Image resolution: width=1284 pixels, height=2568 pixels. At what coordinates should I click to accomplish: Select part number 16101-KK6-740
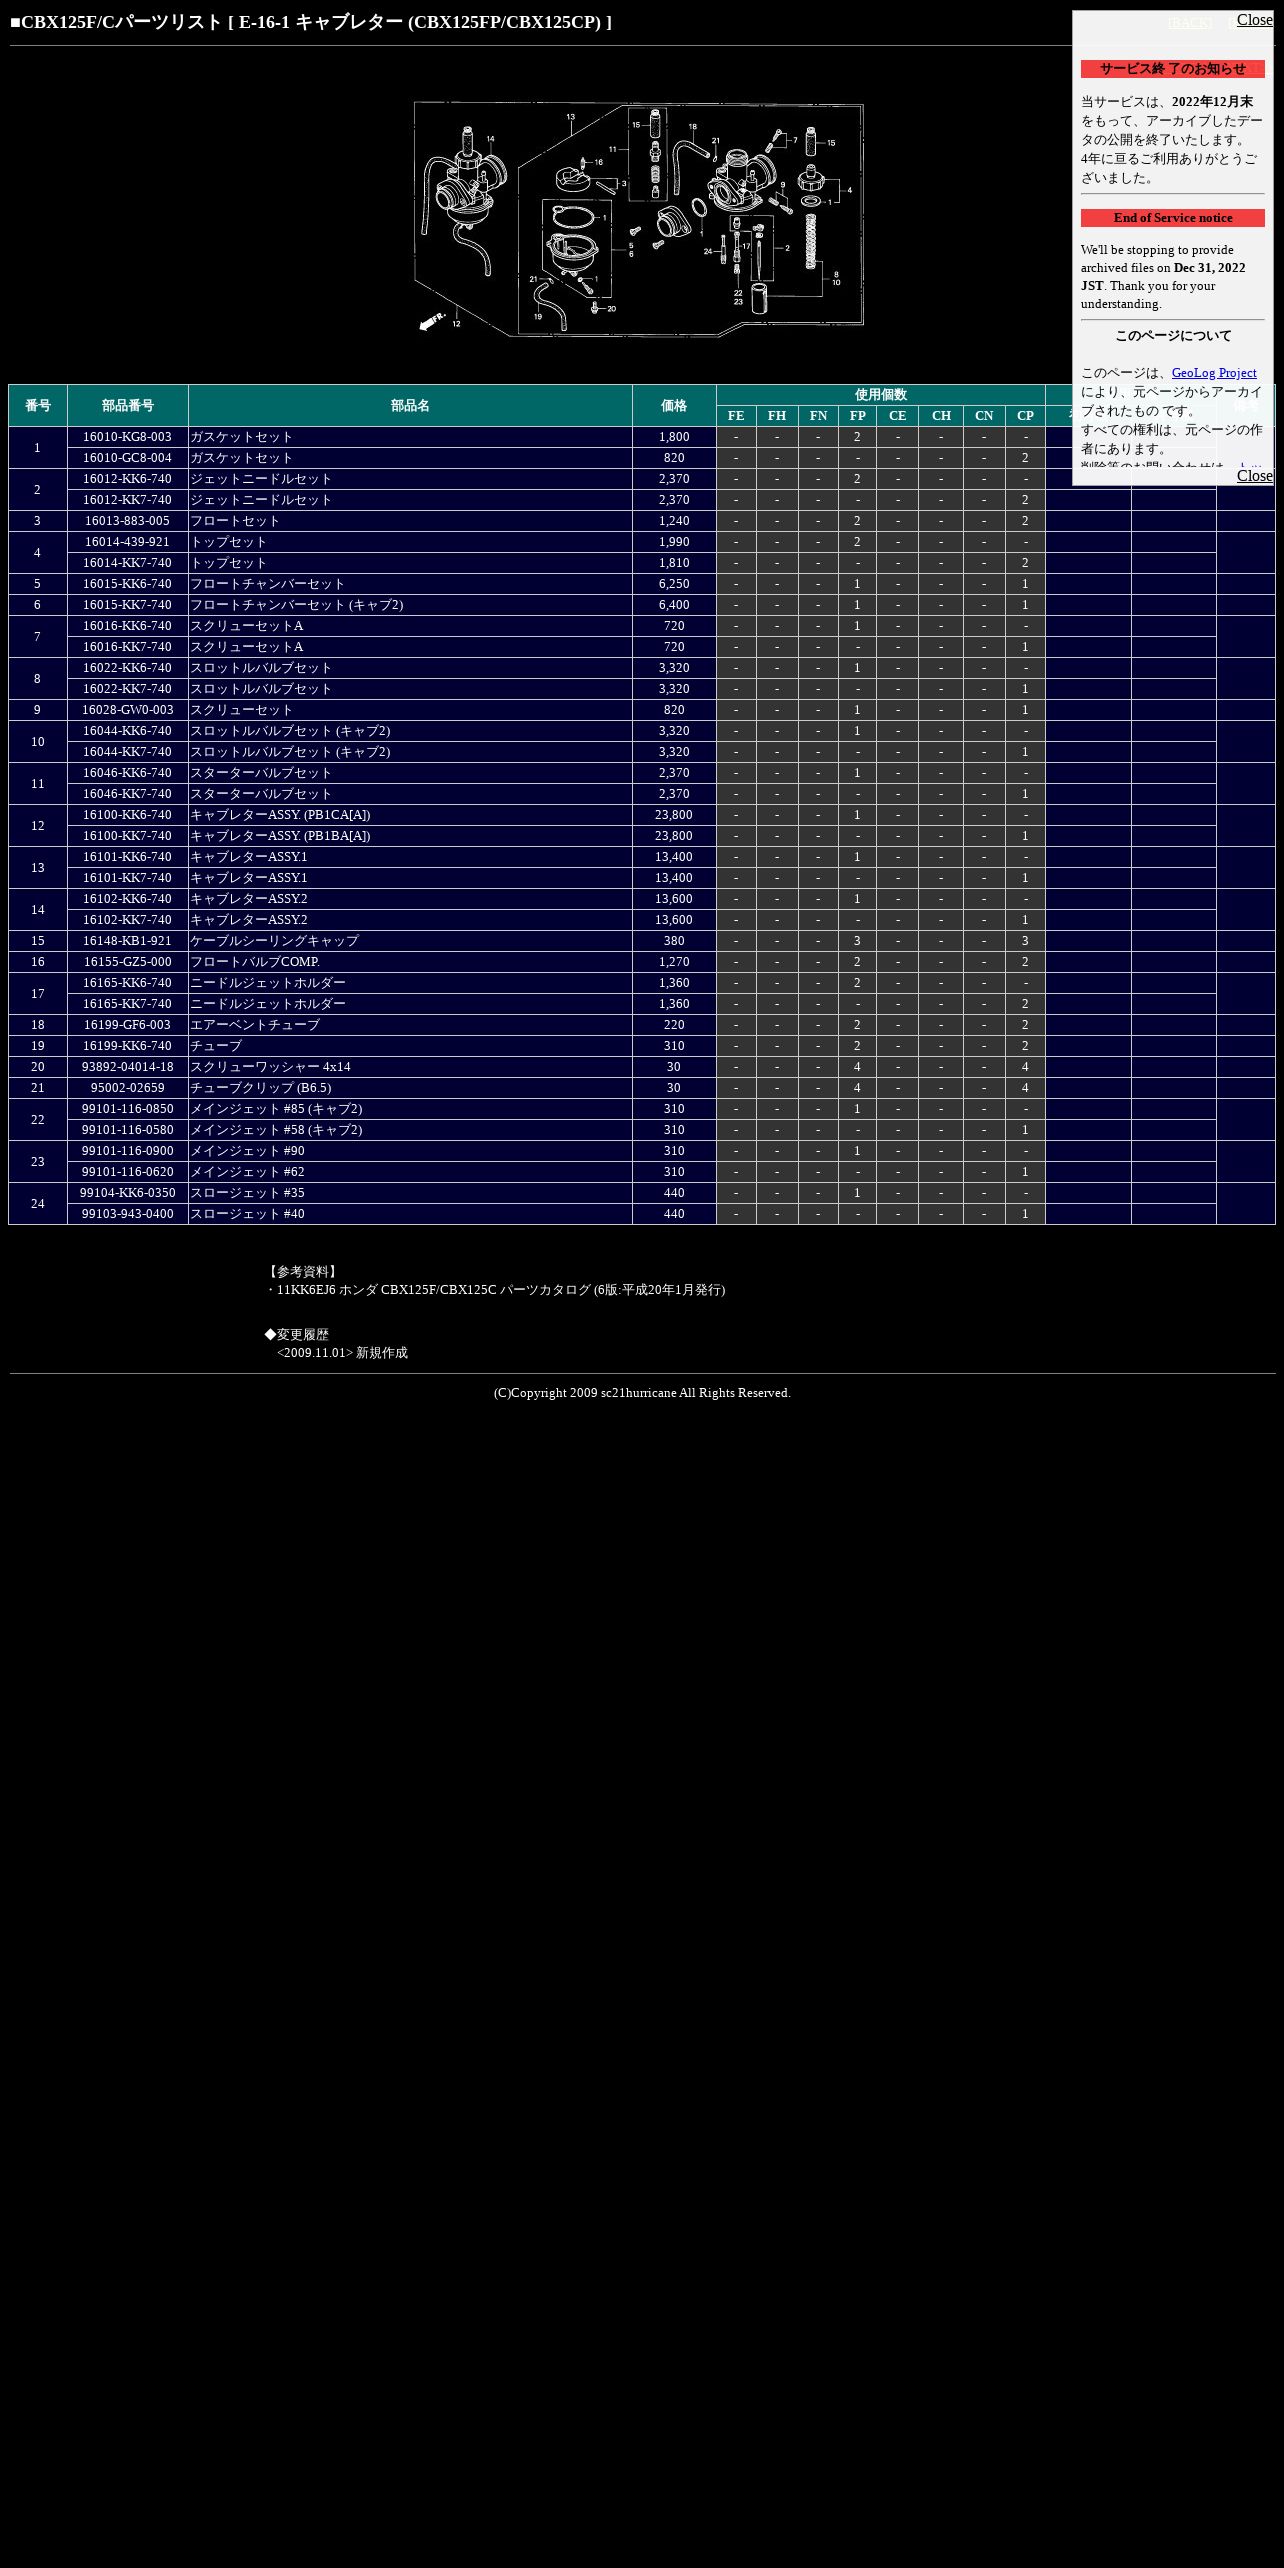point(127,857)
